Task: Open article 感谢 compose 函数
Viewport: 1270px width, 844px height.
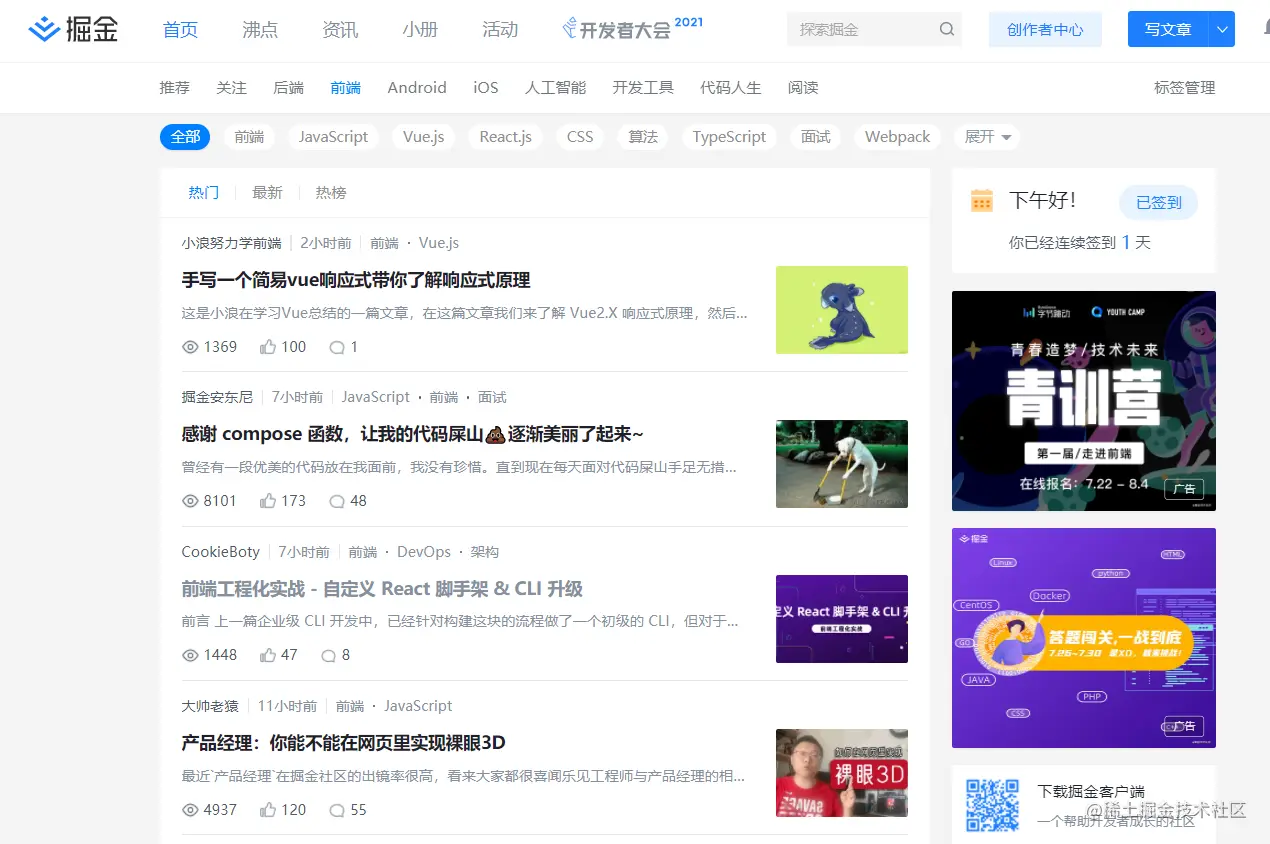Action: (x=412, y=434)
